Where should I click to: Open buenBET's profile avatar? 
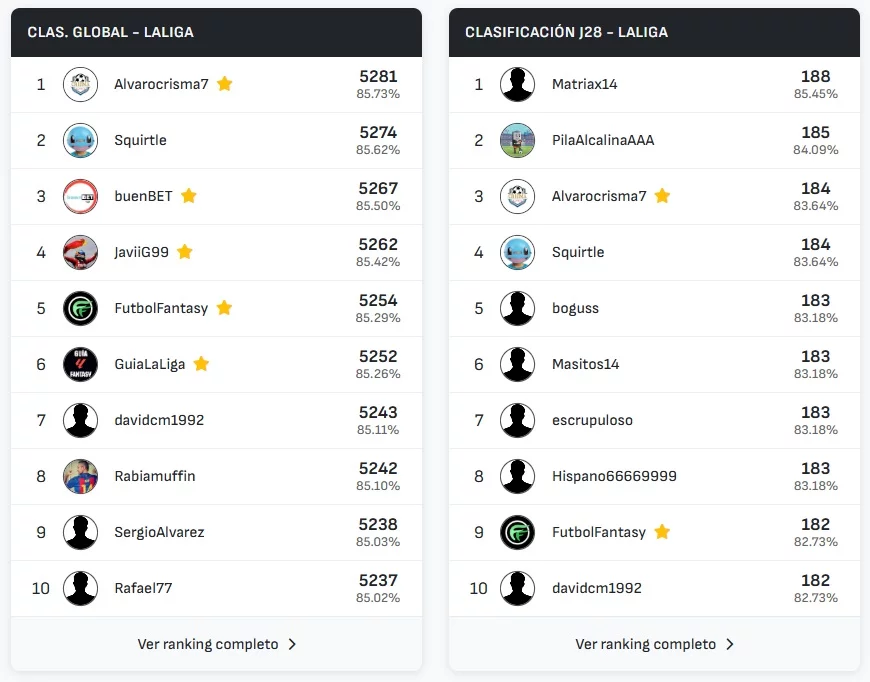[80, 196]
